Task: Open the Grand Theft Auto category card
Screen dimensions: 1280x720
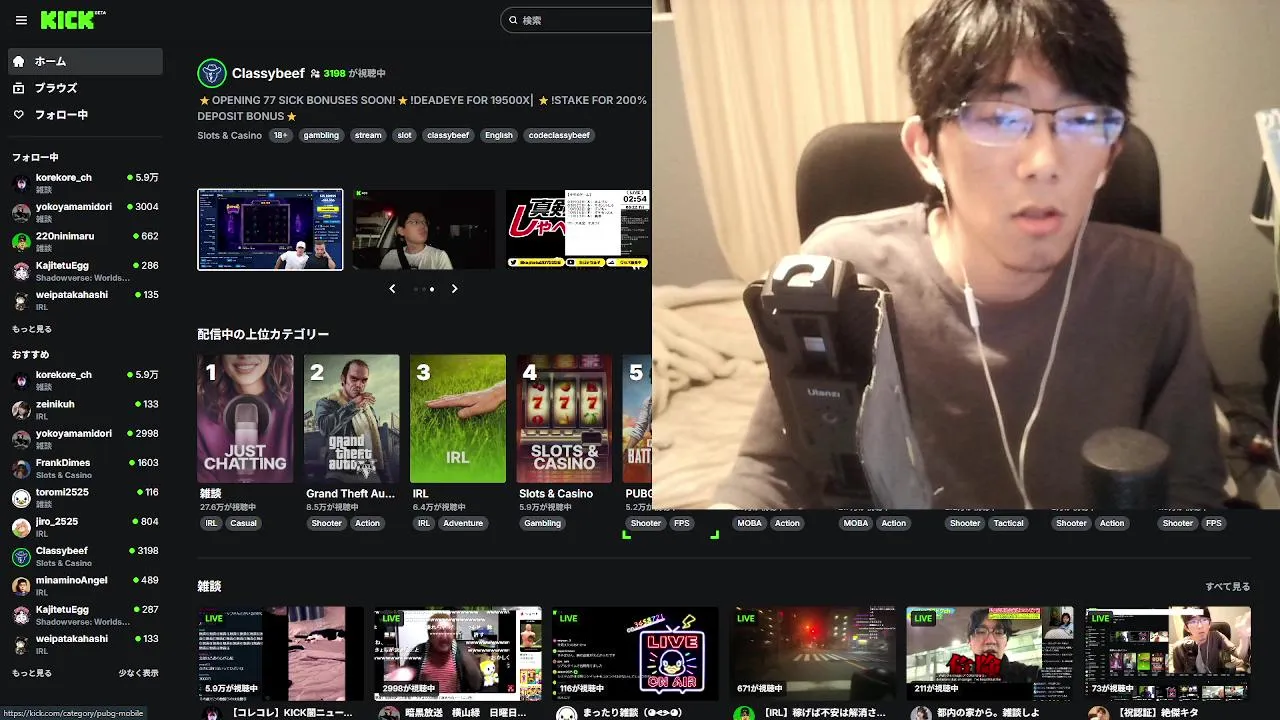Action: tap(352, 418)
